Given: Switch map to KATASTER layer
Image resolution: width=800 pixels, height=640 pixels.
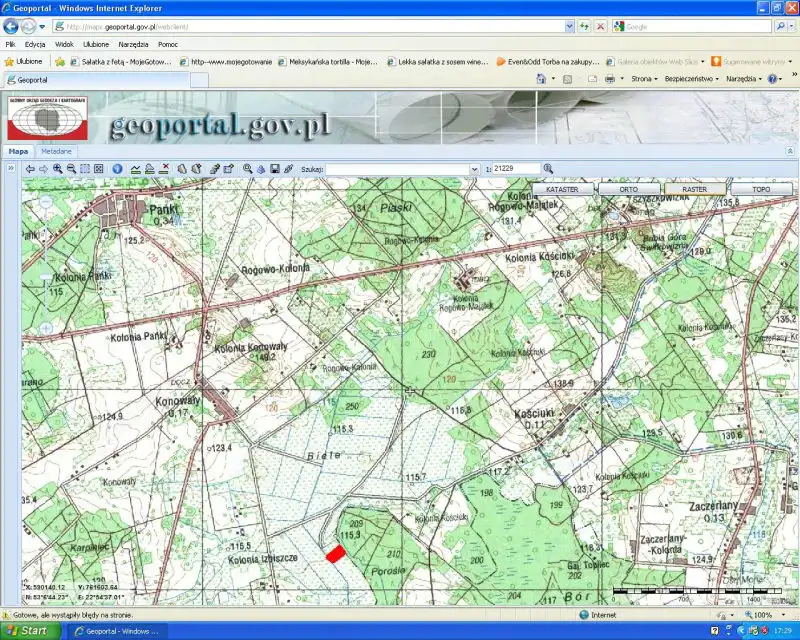Looking at the screenshot, I should click(x=562, y=189).
